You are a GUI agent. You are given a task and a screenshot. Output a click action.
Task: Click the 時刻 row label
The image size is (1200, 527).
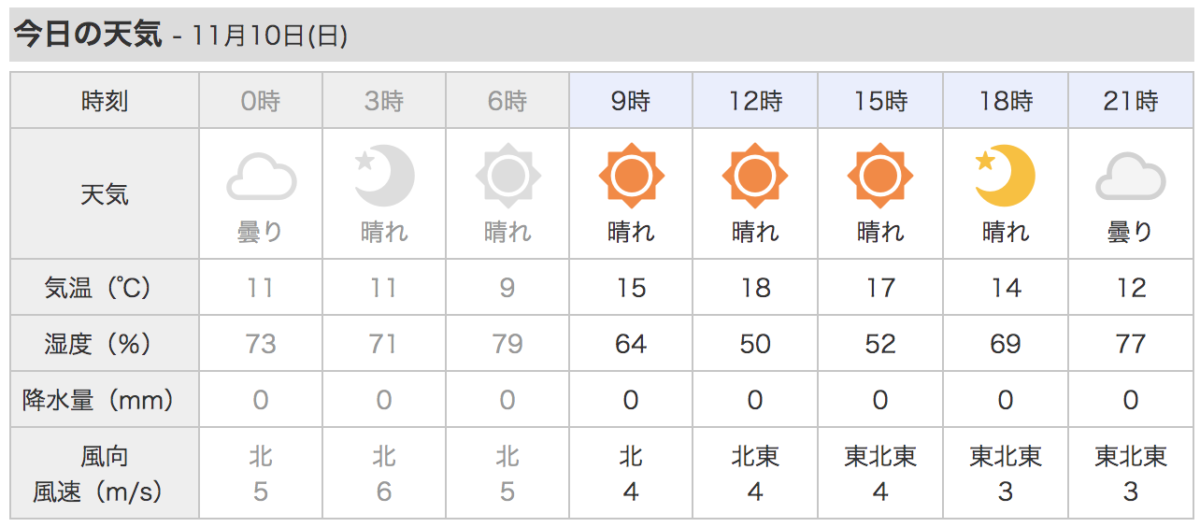105,100
